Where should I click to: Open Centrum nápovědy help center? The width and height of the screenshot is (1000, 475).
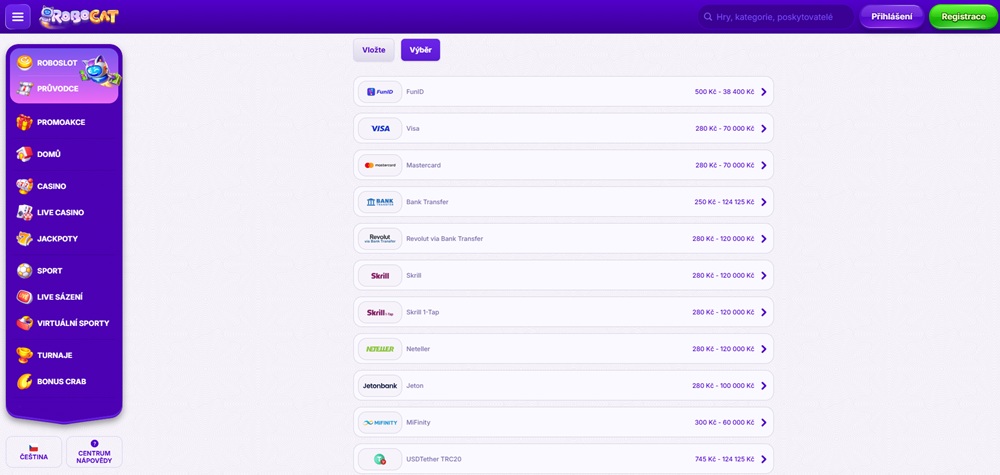pos(94,452)
